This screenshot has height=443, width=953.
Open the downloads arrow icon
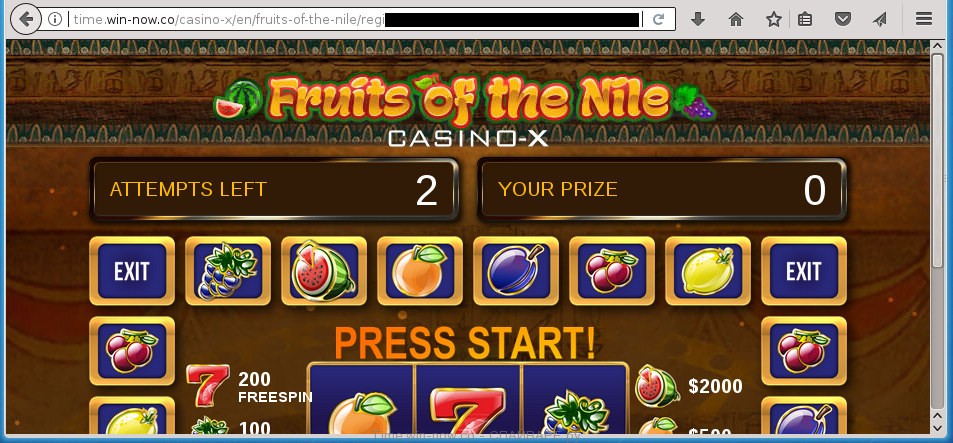[698, 19]
